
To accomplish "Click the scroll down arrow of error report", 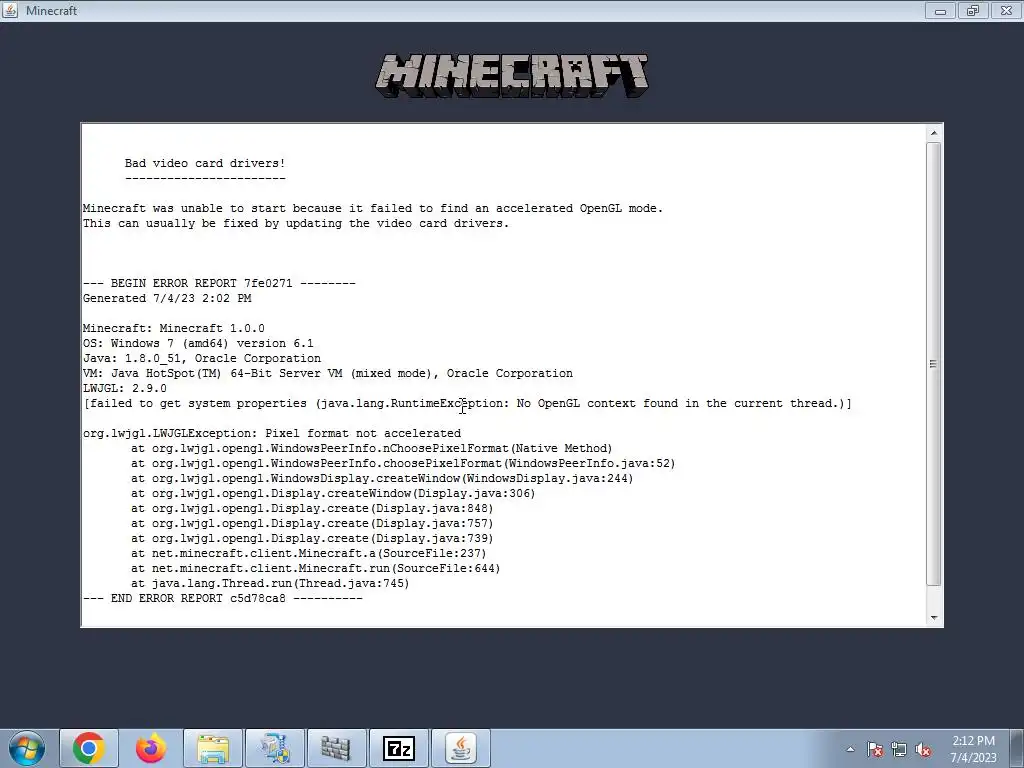I will coord(934,618).
